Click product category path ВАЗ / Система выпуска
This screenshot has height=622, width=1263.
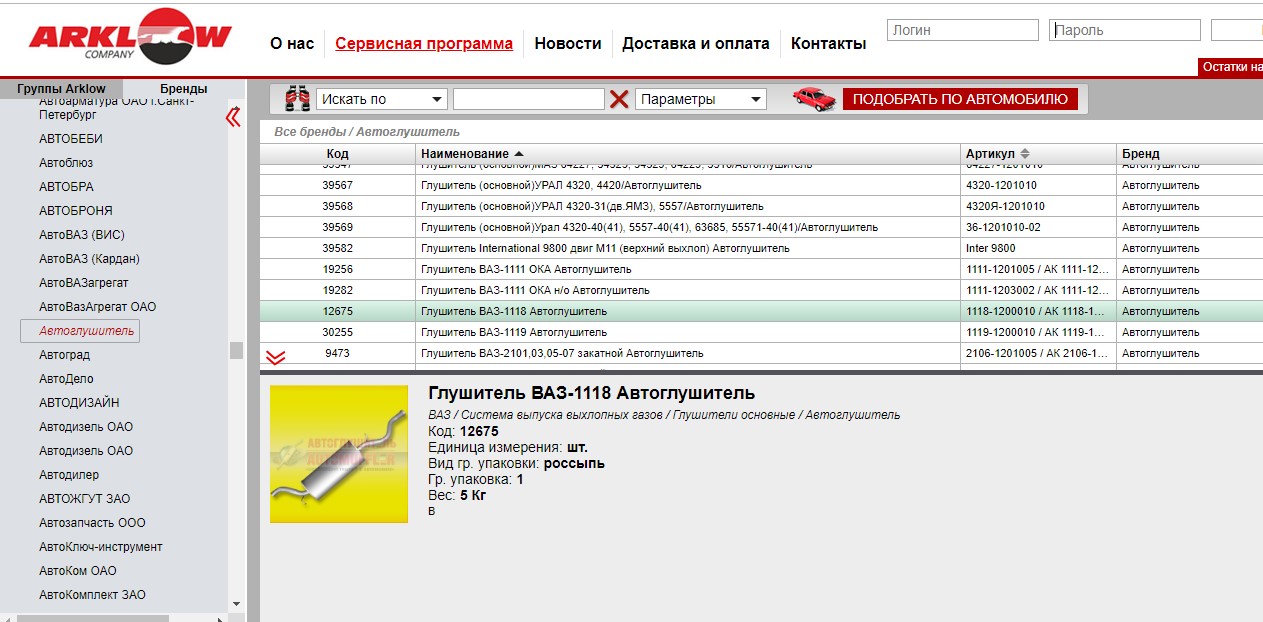pos(664,415)
